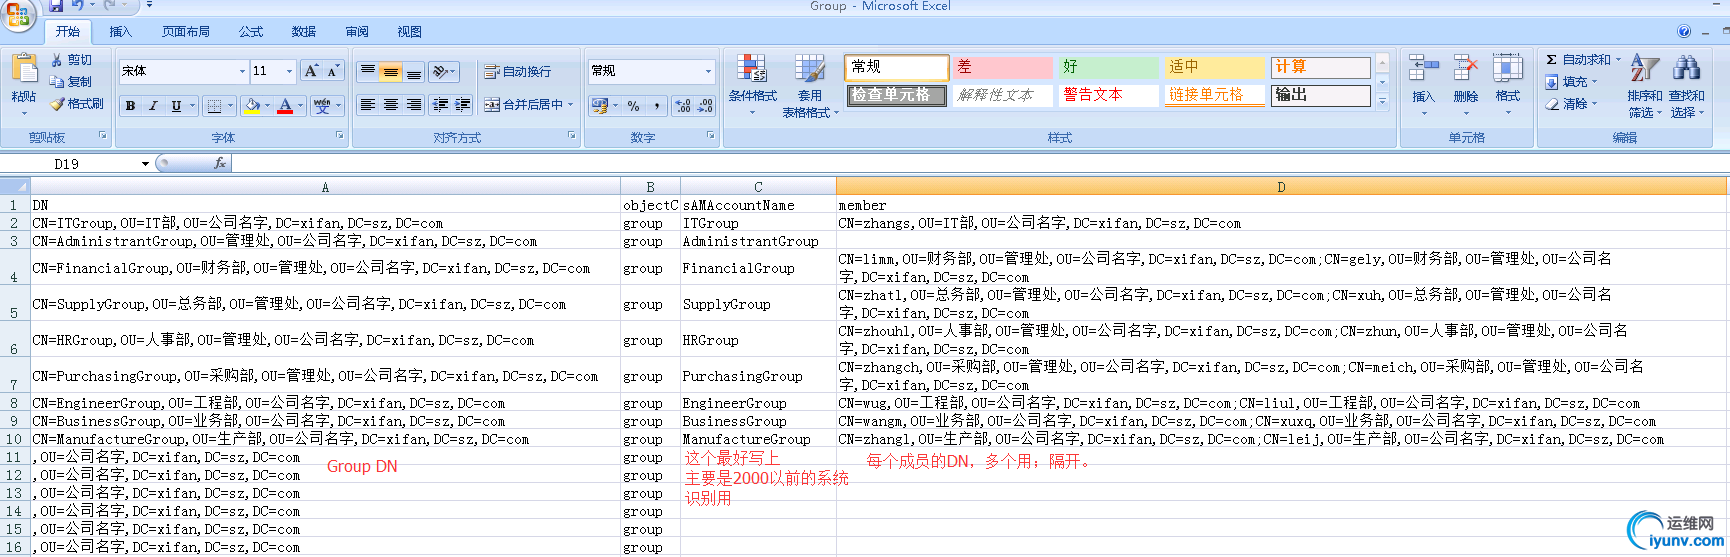
Task: Apply percent style
Action: (x=633, y=105)
